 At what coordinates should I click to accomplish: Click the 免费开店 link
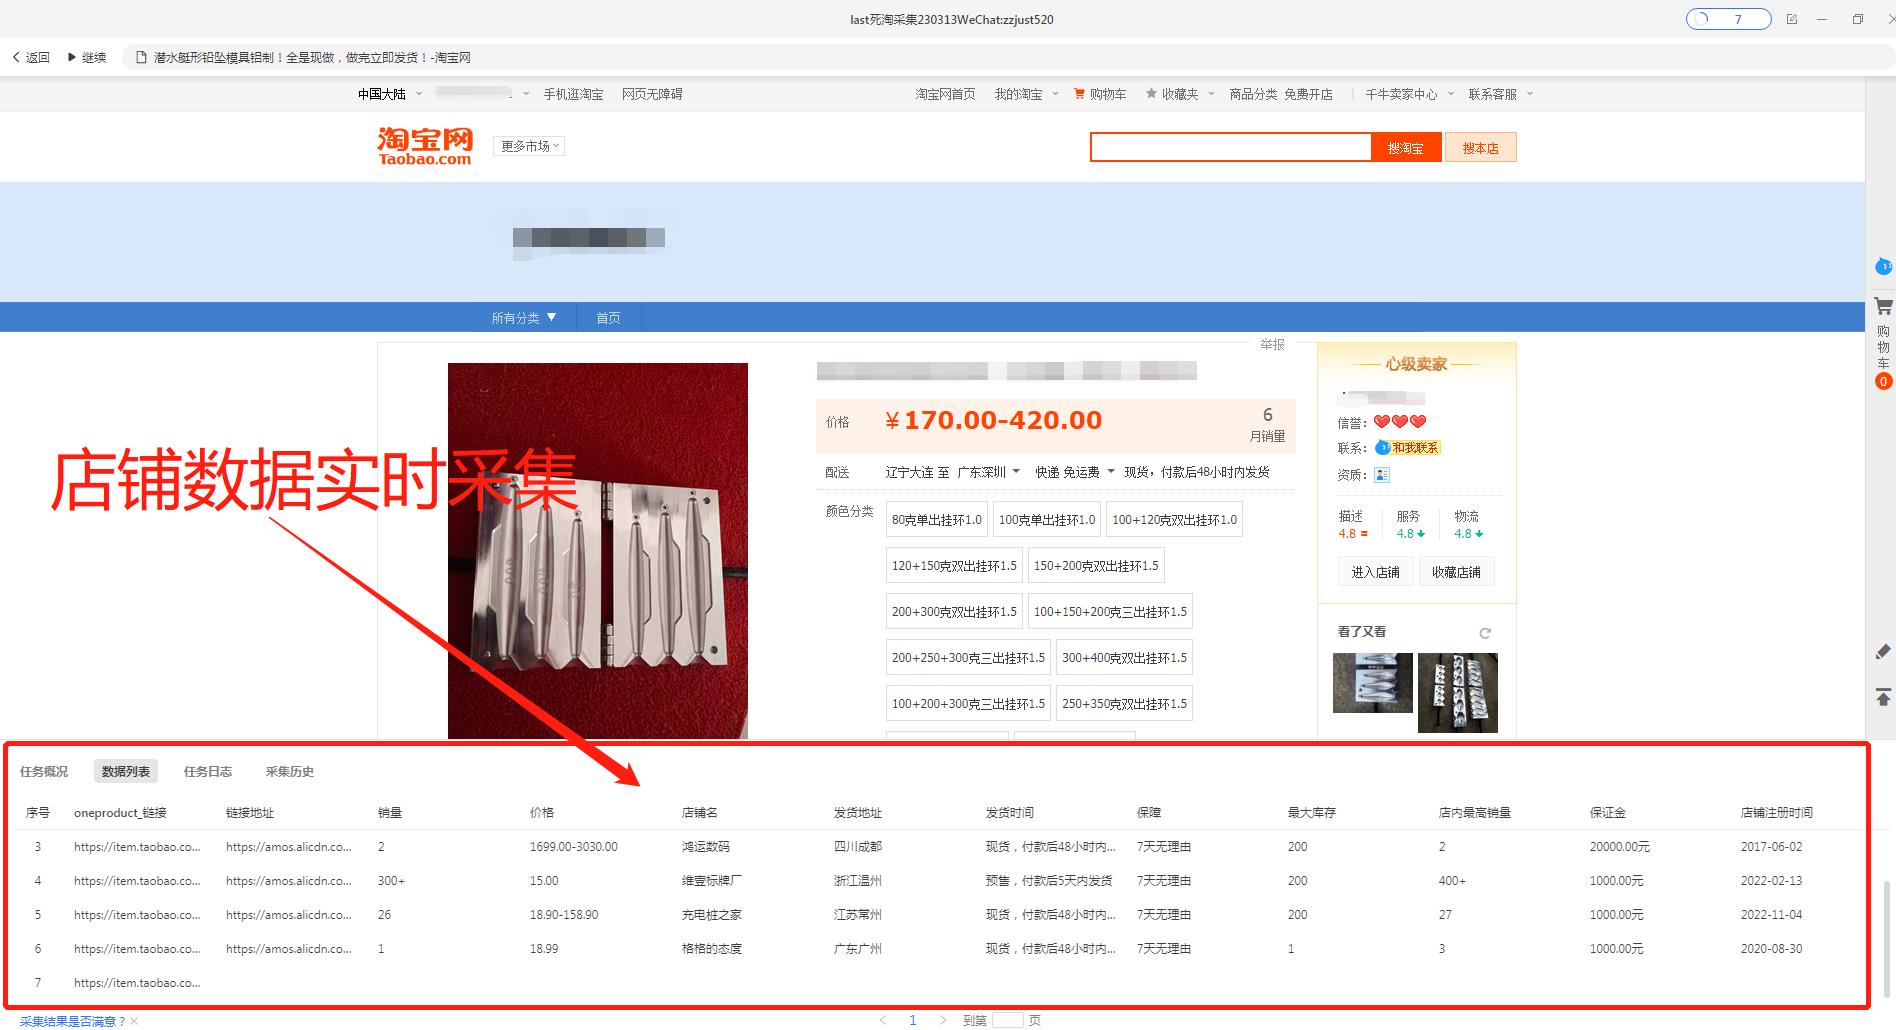[x=1310, y=93]
